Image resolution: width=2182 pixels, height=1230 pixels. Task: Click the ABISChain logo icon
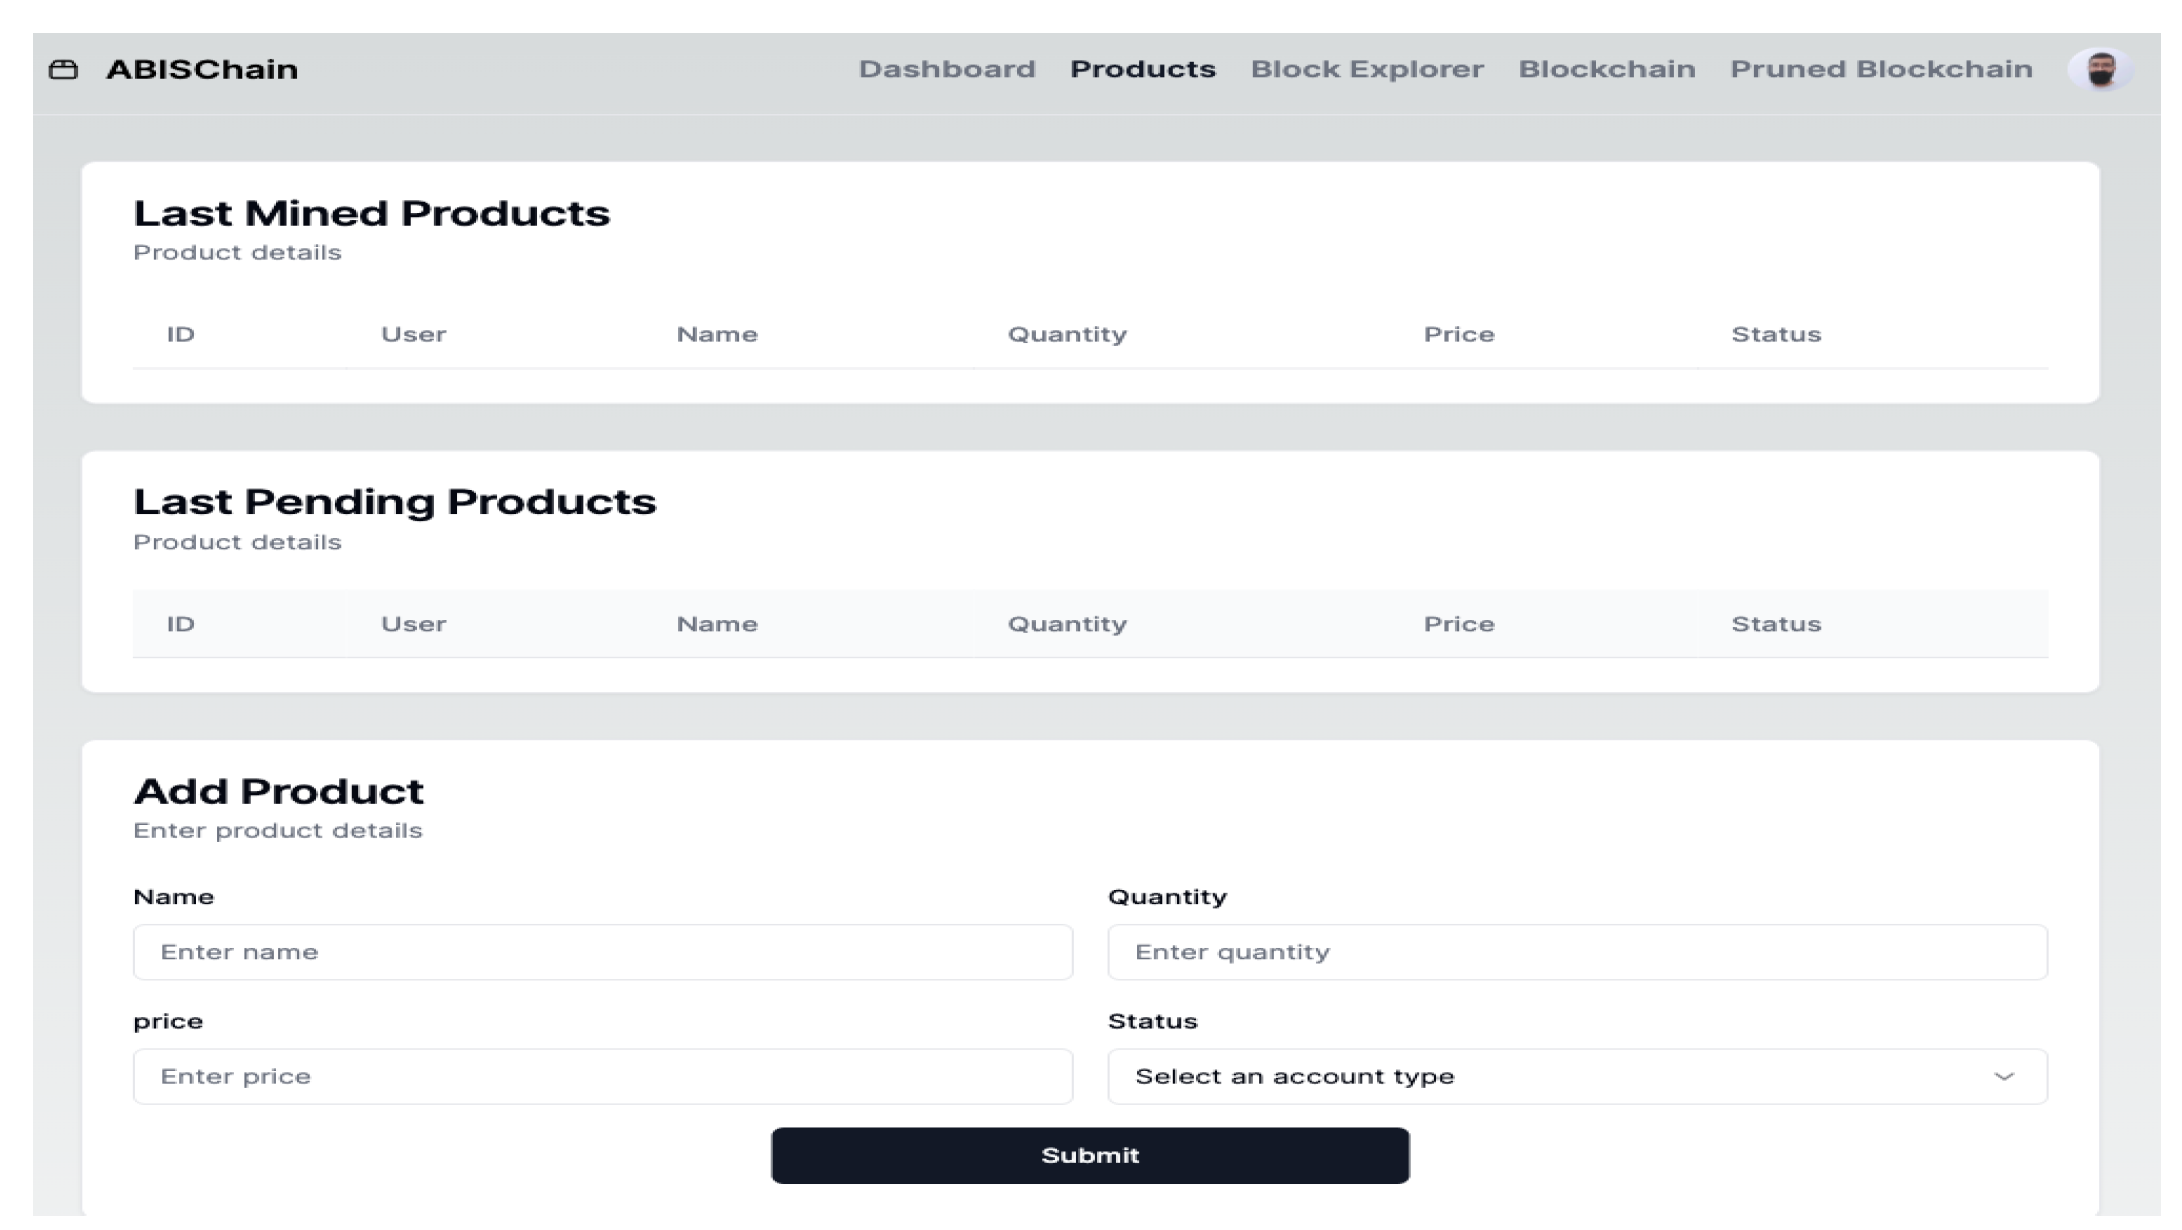[x=63, y=69]
